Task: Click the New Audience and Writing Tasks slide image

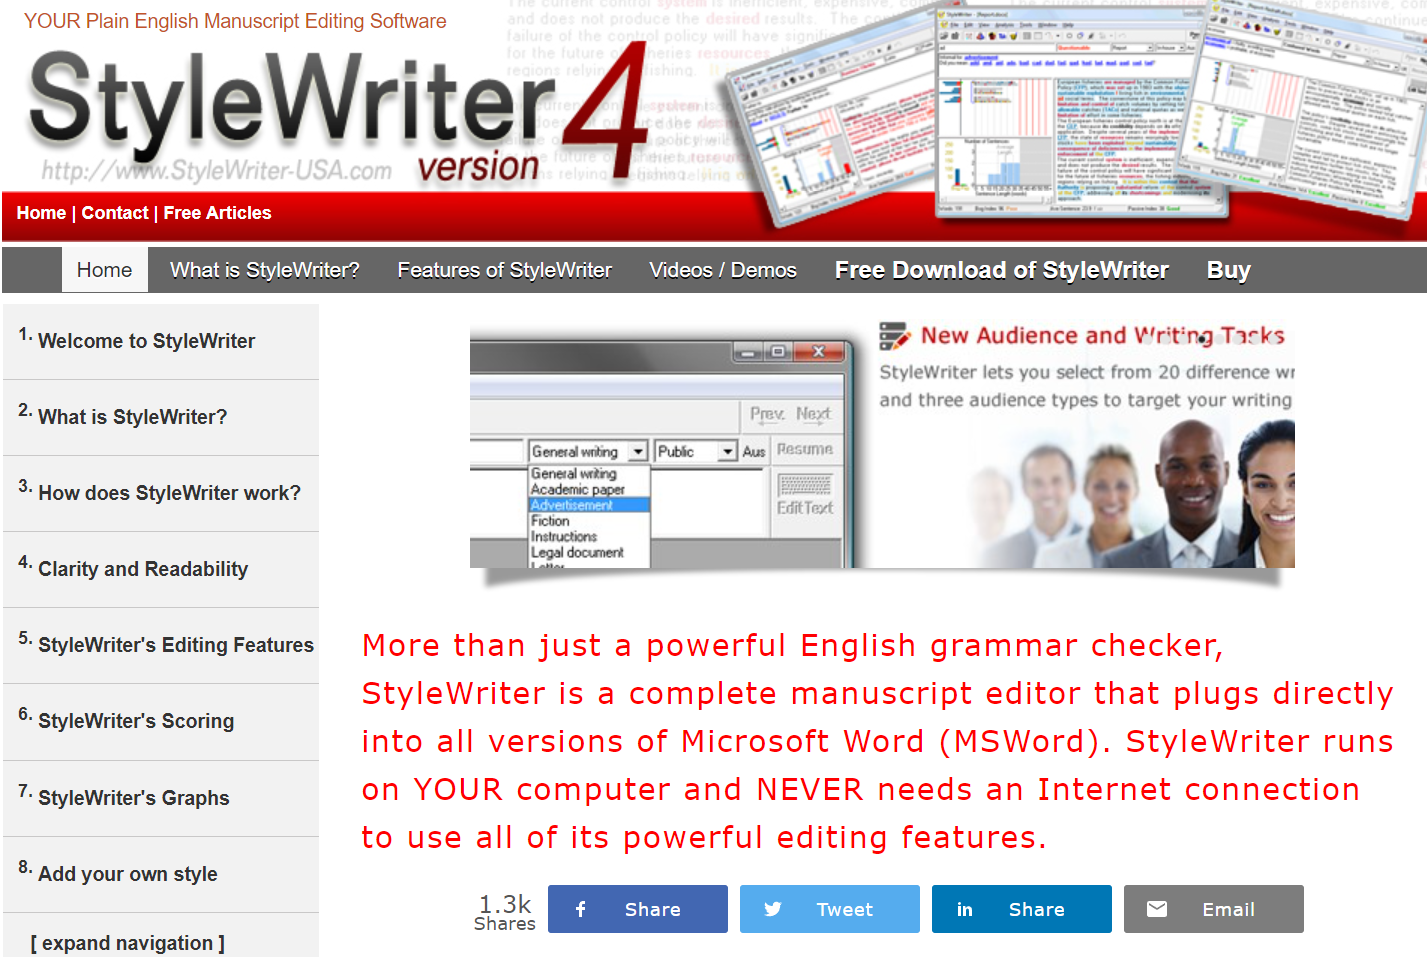Action: 882,444
